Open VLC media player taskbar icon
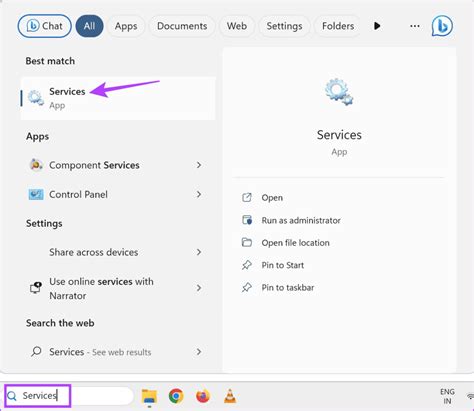Screen dimensions: 474x411 click(230, 396)
